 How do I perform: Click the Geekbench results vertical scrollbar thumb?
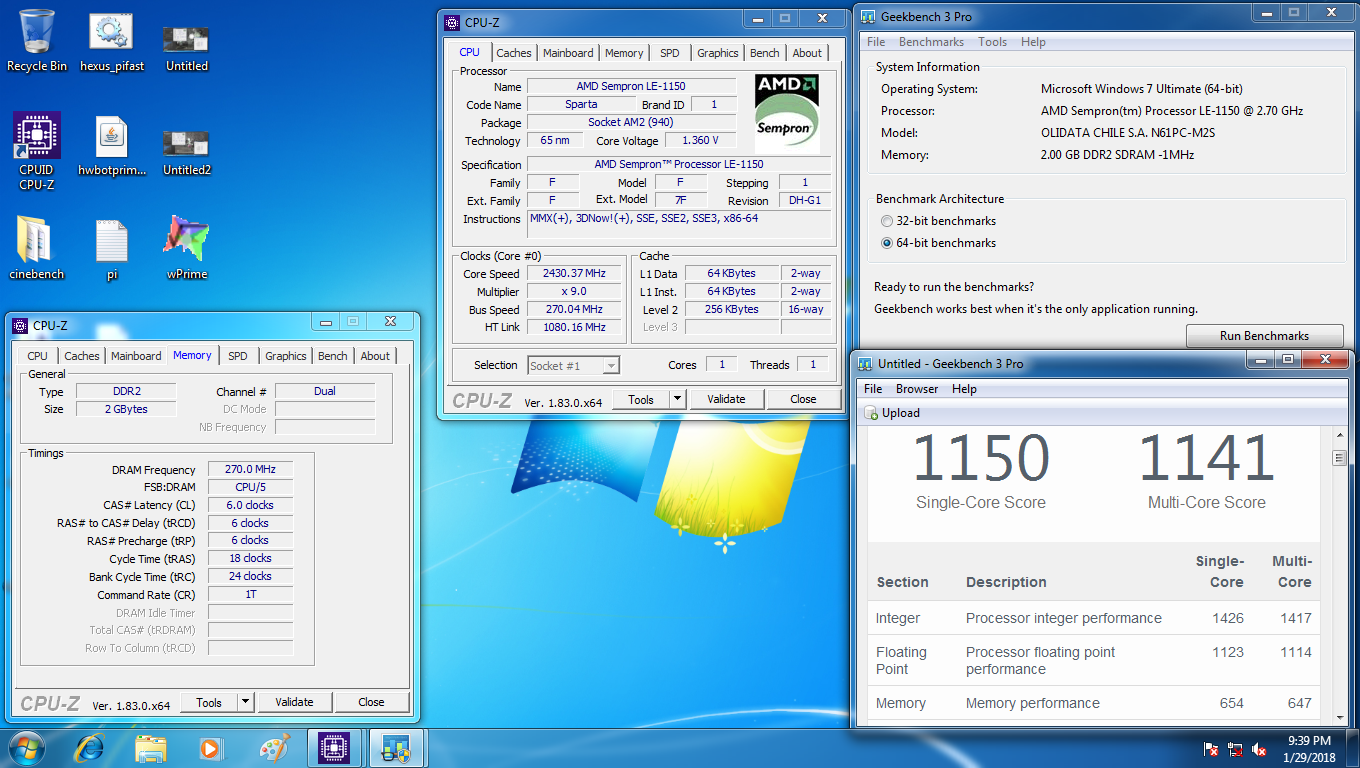pyautogui.click(x=1339, y=458)
